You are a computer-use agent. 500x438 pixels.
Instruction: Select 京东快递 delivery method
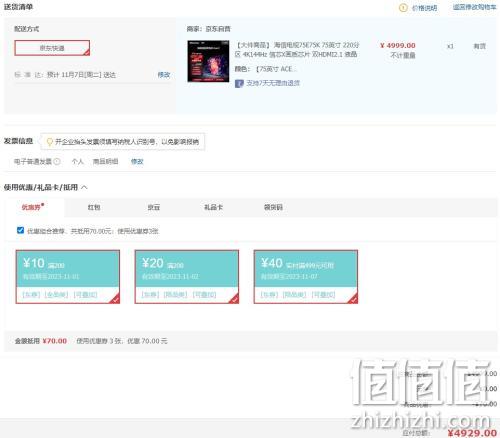pos(52,48)
